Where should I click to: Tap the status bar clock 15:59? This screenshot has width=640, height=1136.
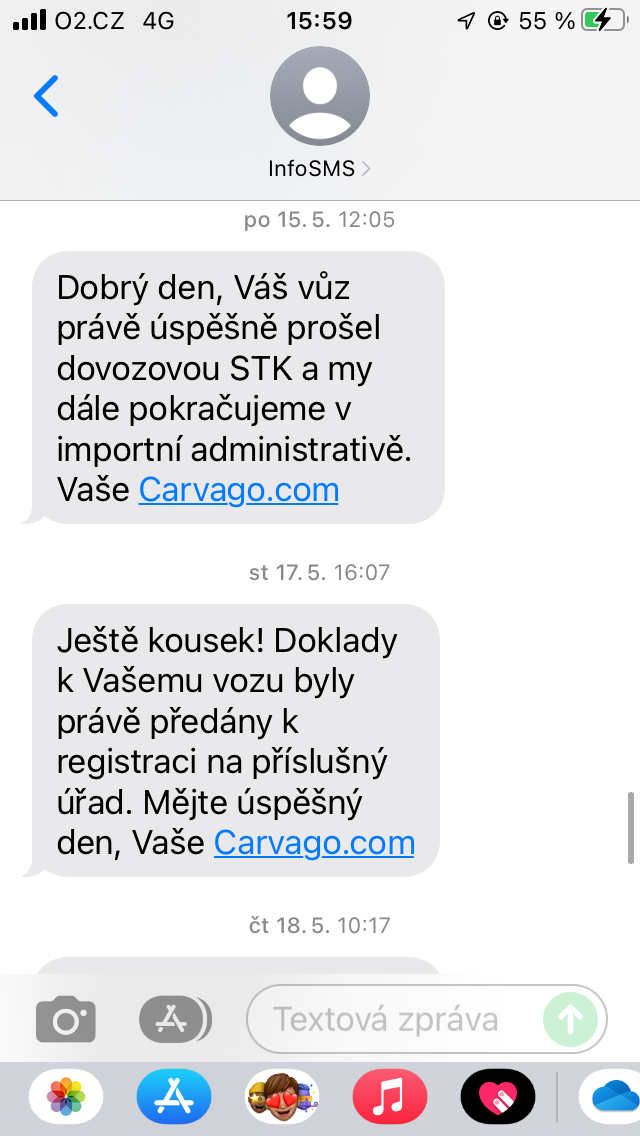pos(320,21)
